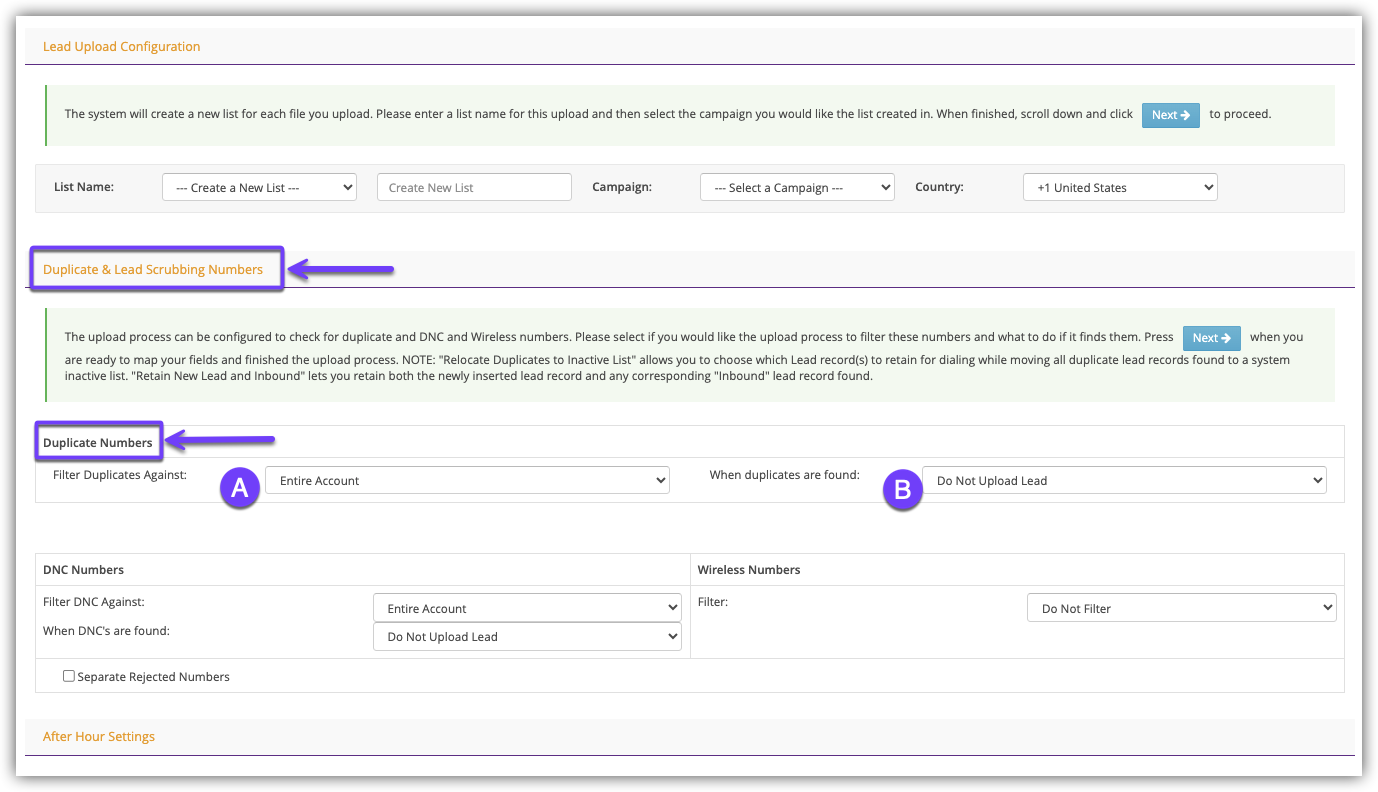Click the Create New List text field

click(474, 188)
